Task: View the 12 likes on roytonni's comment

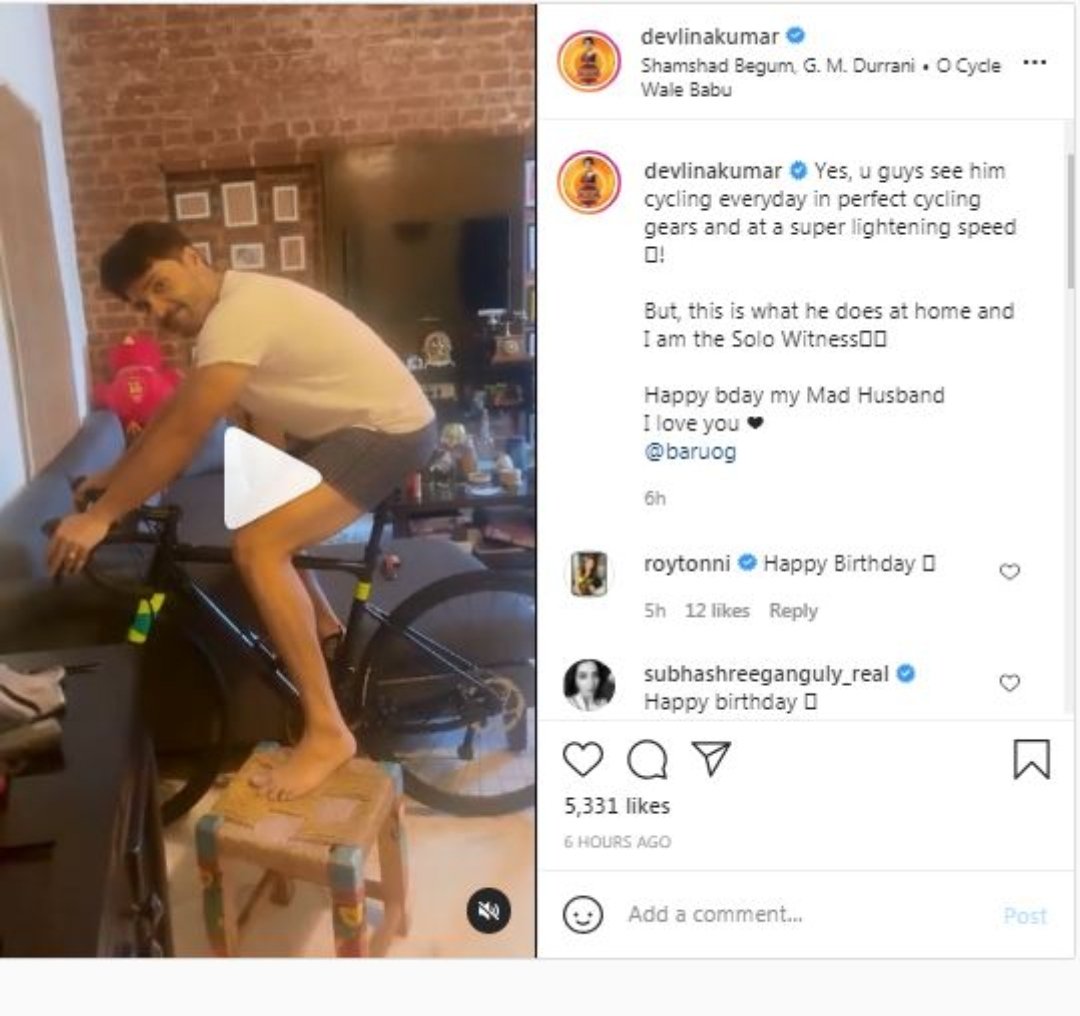Action: (x=716, y=611)
